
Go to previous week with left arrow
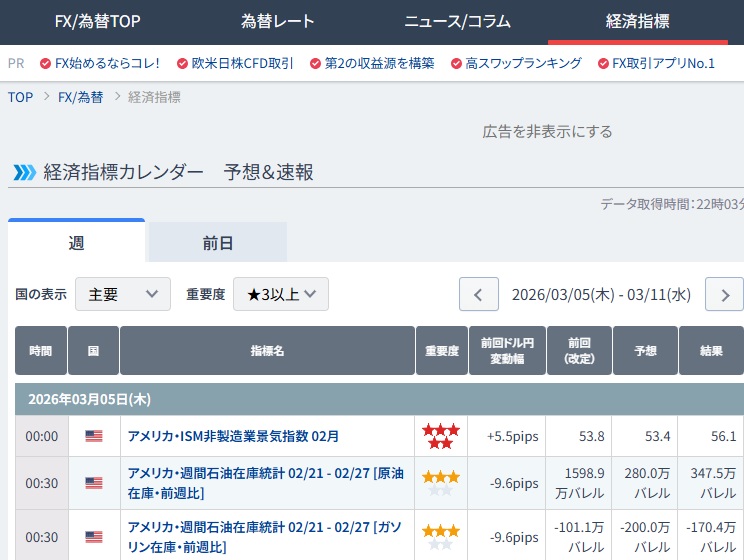coord(478,295)
